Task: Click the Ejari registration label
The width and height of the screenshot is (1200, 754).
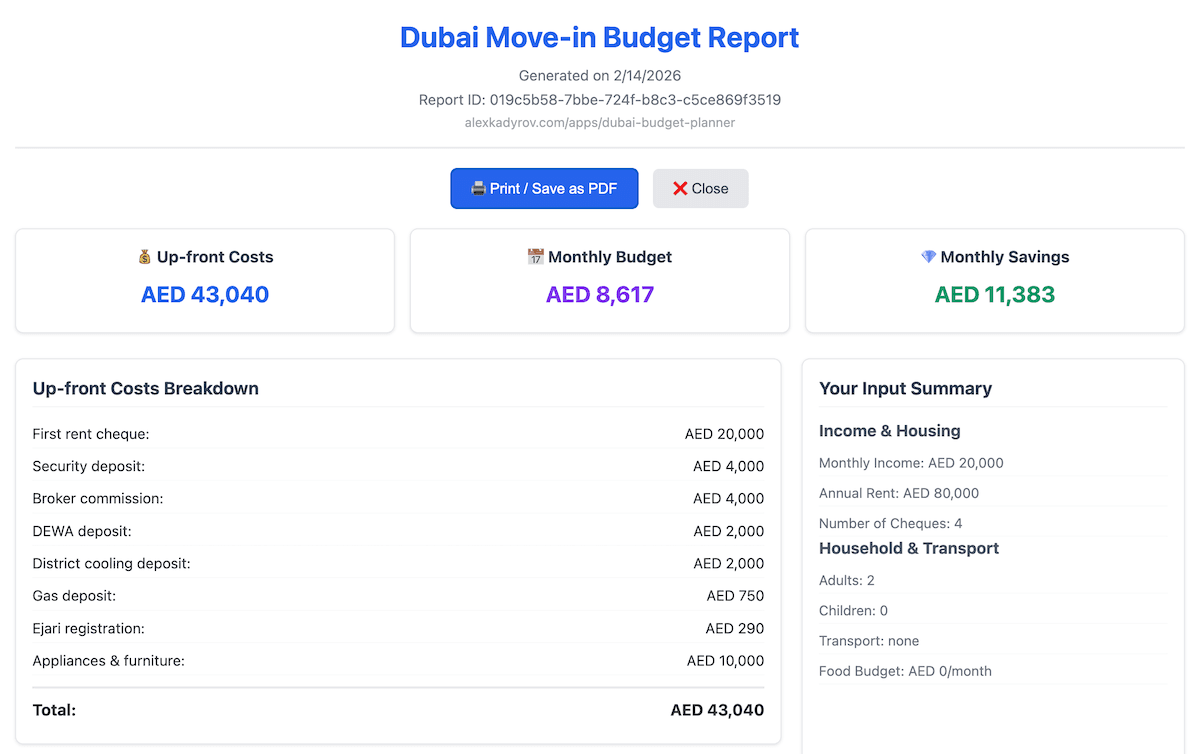Action: coord(89,628)
